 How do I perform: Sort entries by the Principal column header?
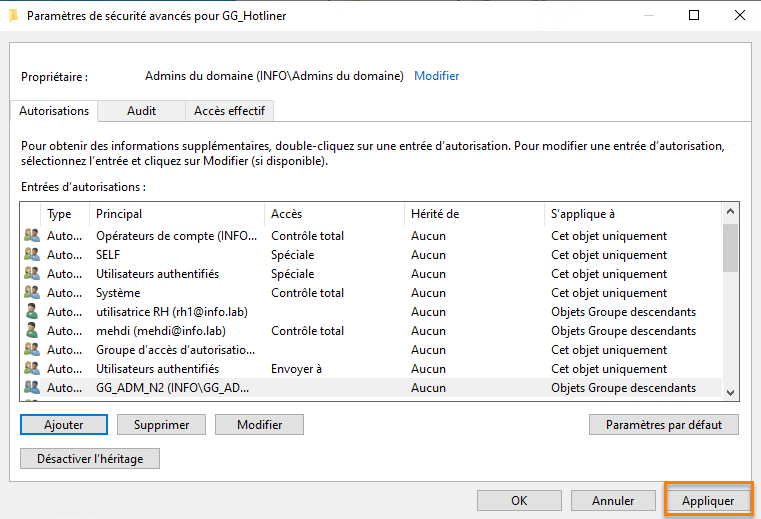[x=119, y=214]
